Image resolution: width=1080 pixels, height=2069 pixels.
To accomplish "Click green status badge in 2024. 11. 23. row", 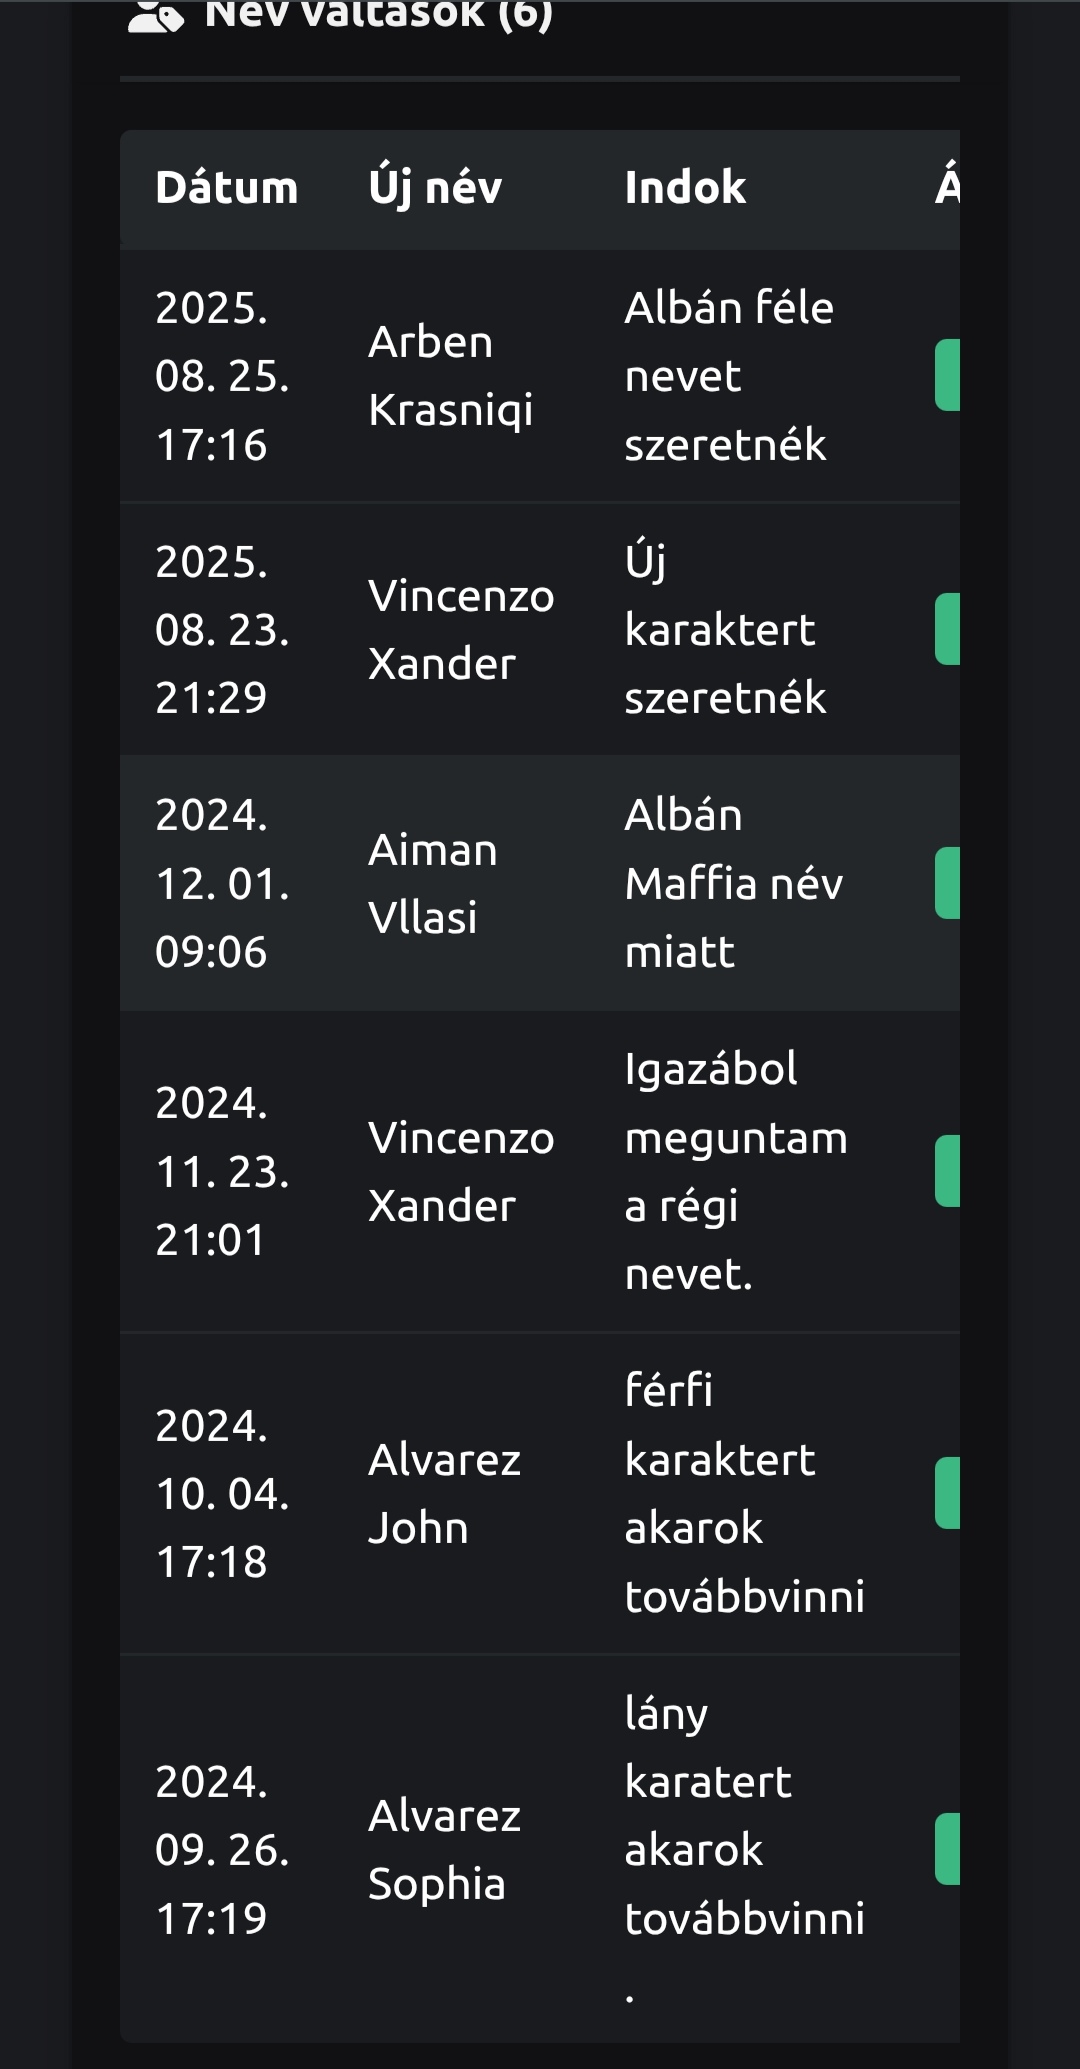I will [948, 1171].
